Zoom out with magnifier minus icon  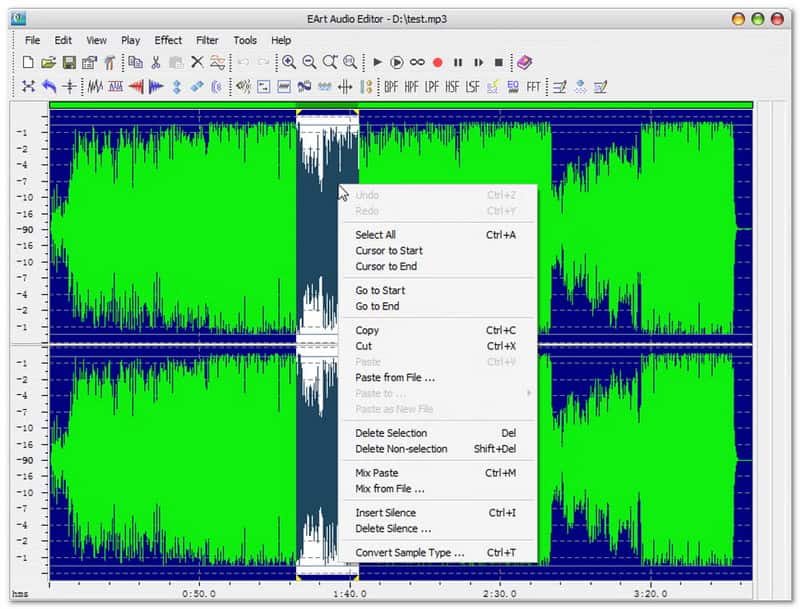tap(309, 62)
